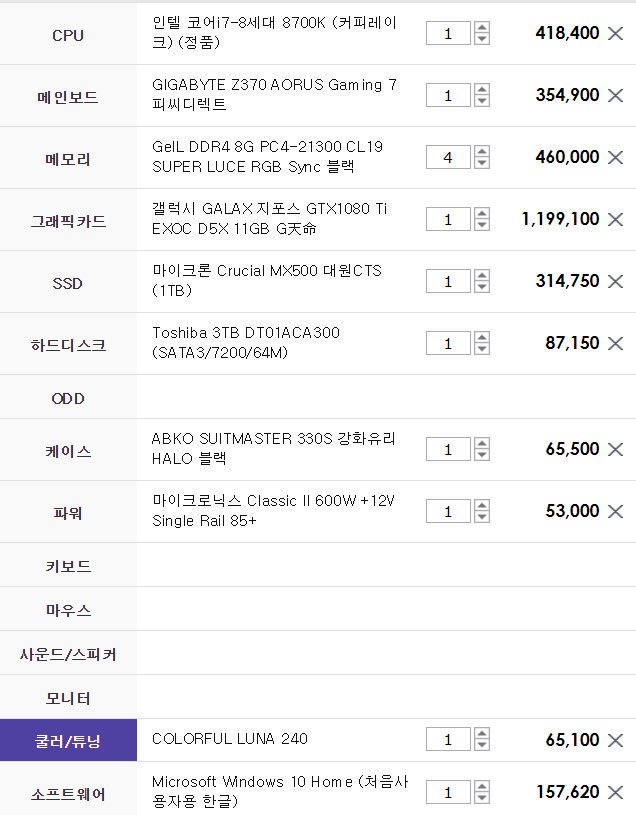Delete the Toshiba 3TB hard disk entry
Viewport: 636px width, 815px height.
pos(615,344)
